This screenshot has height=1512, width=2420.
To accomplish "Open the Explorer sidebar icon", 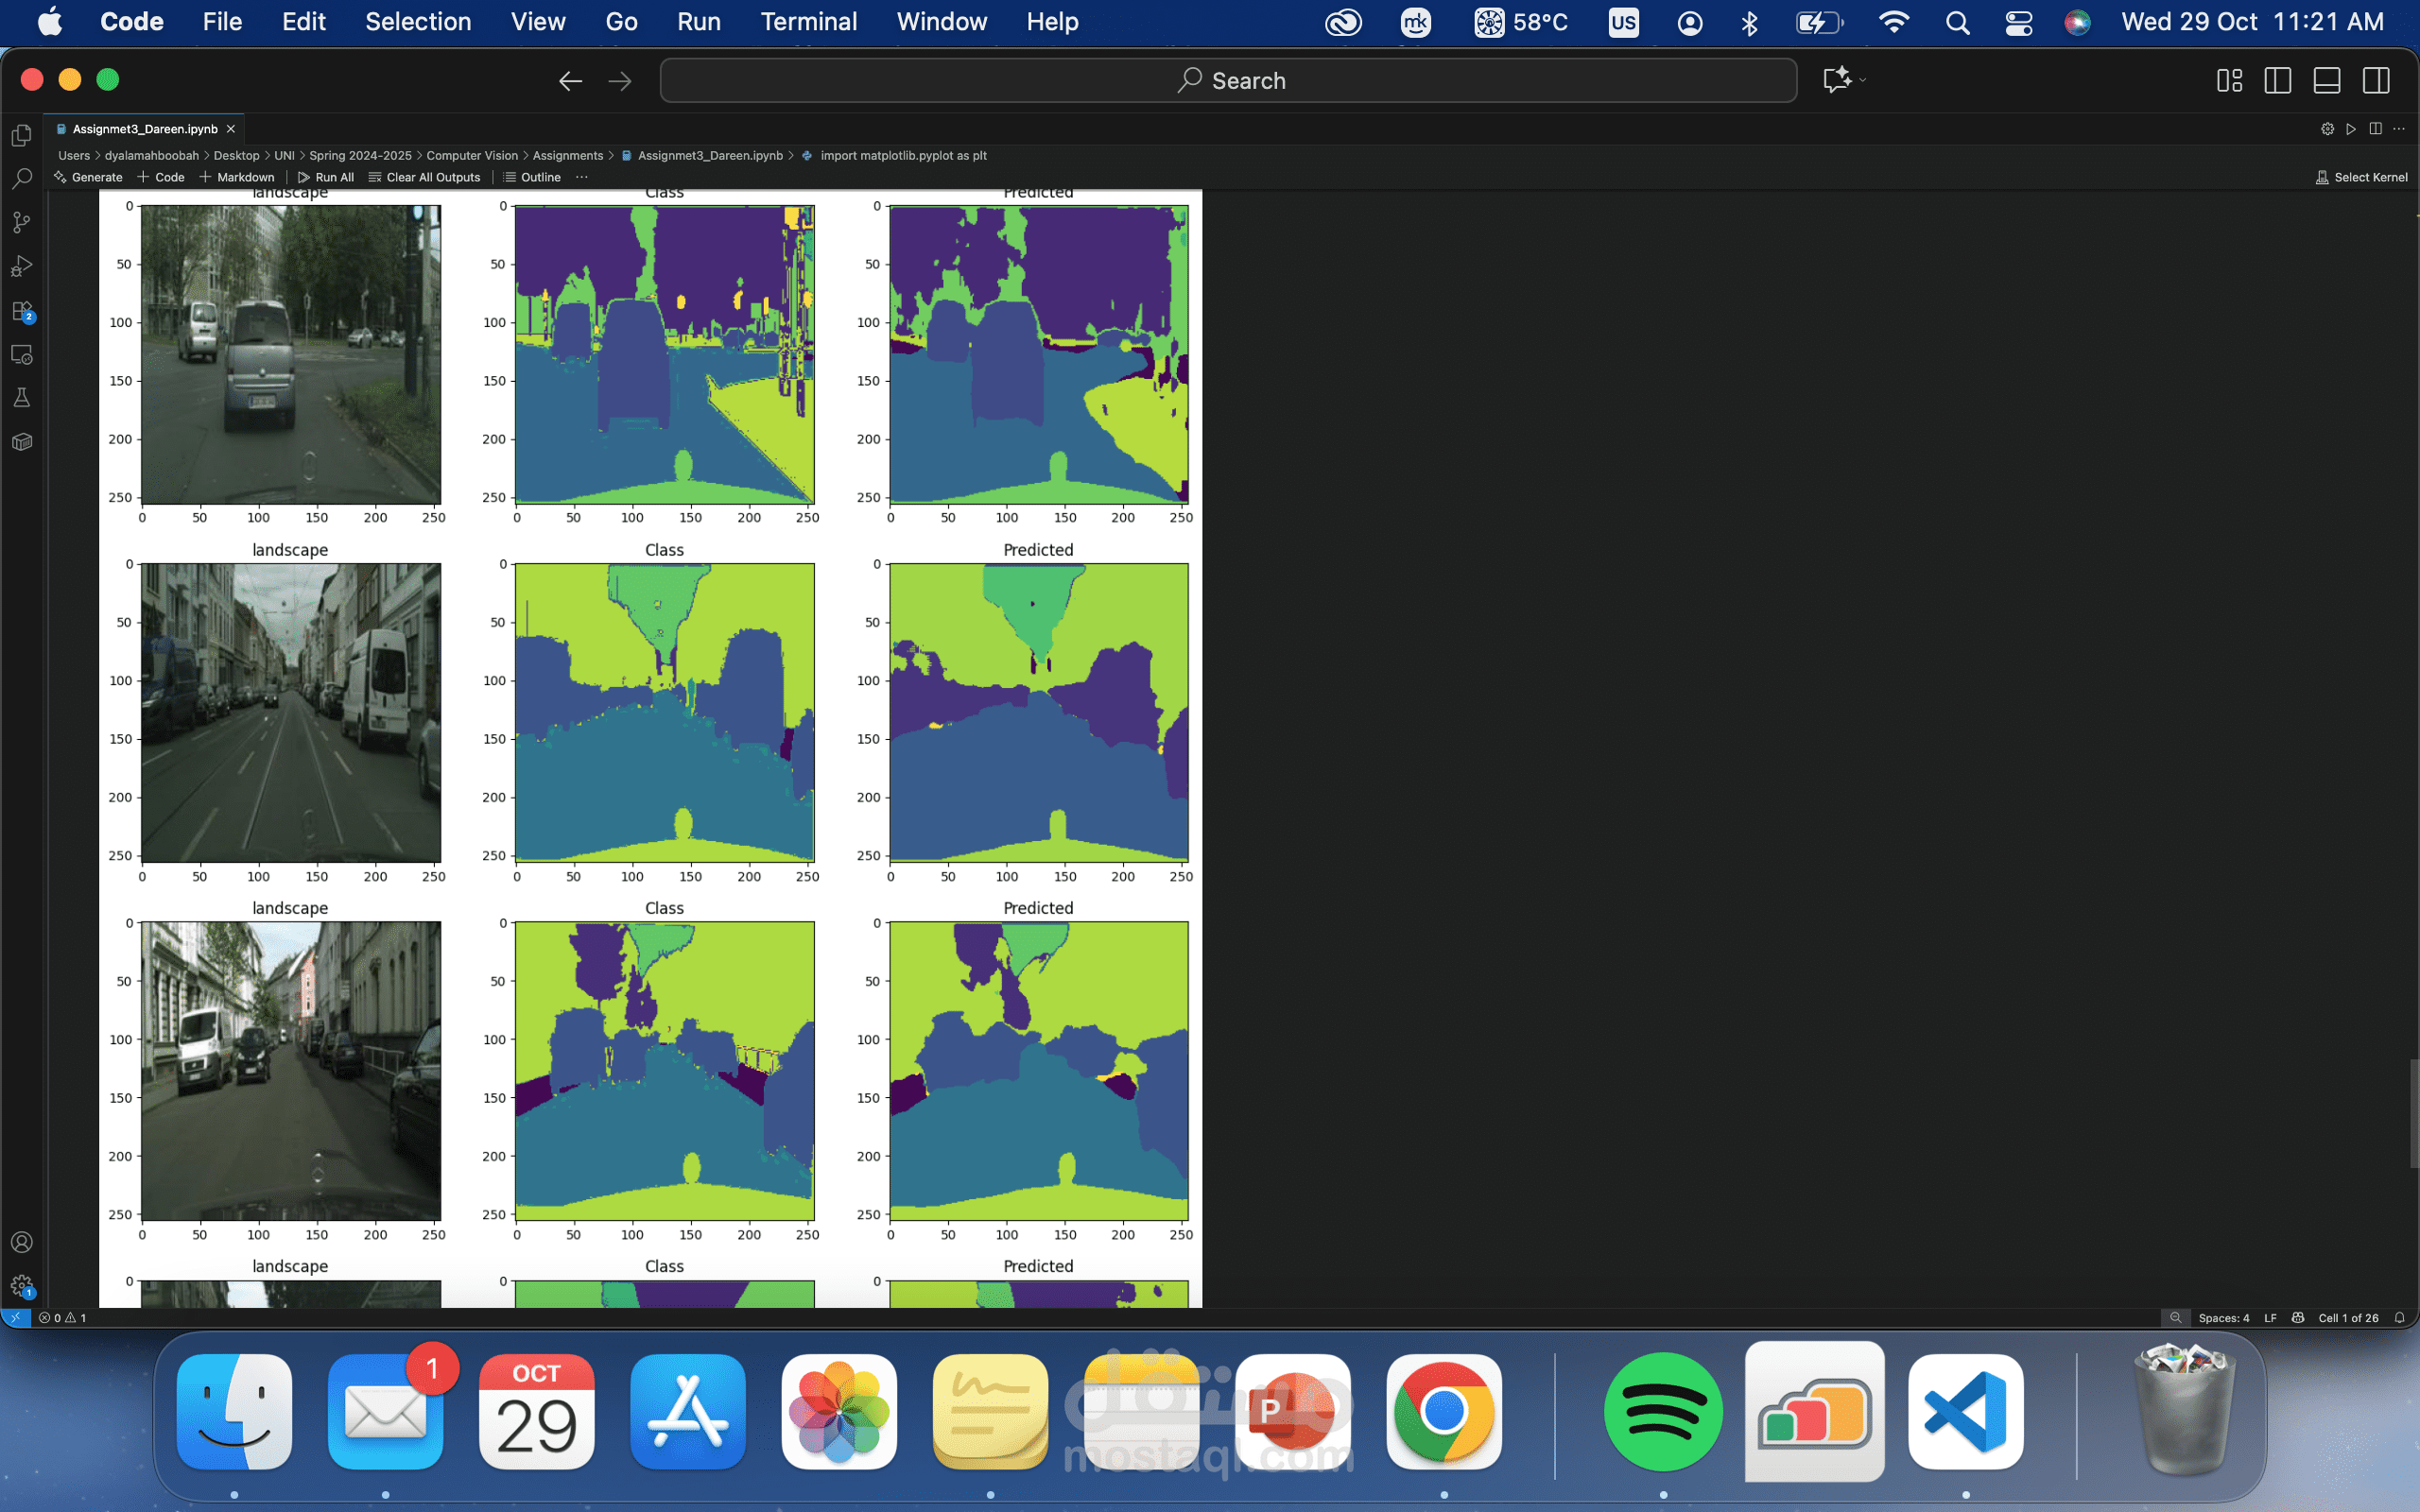I will point(22,135).
